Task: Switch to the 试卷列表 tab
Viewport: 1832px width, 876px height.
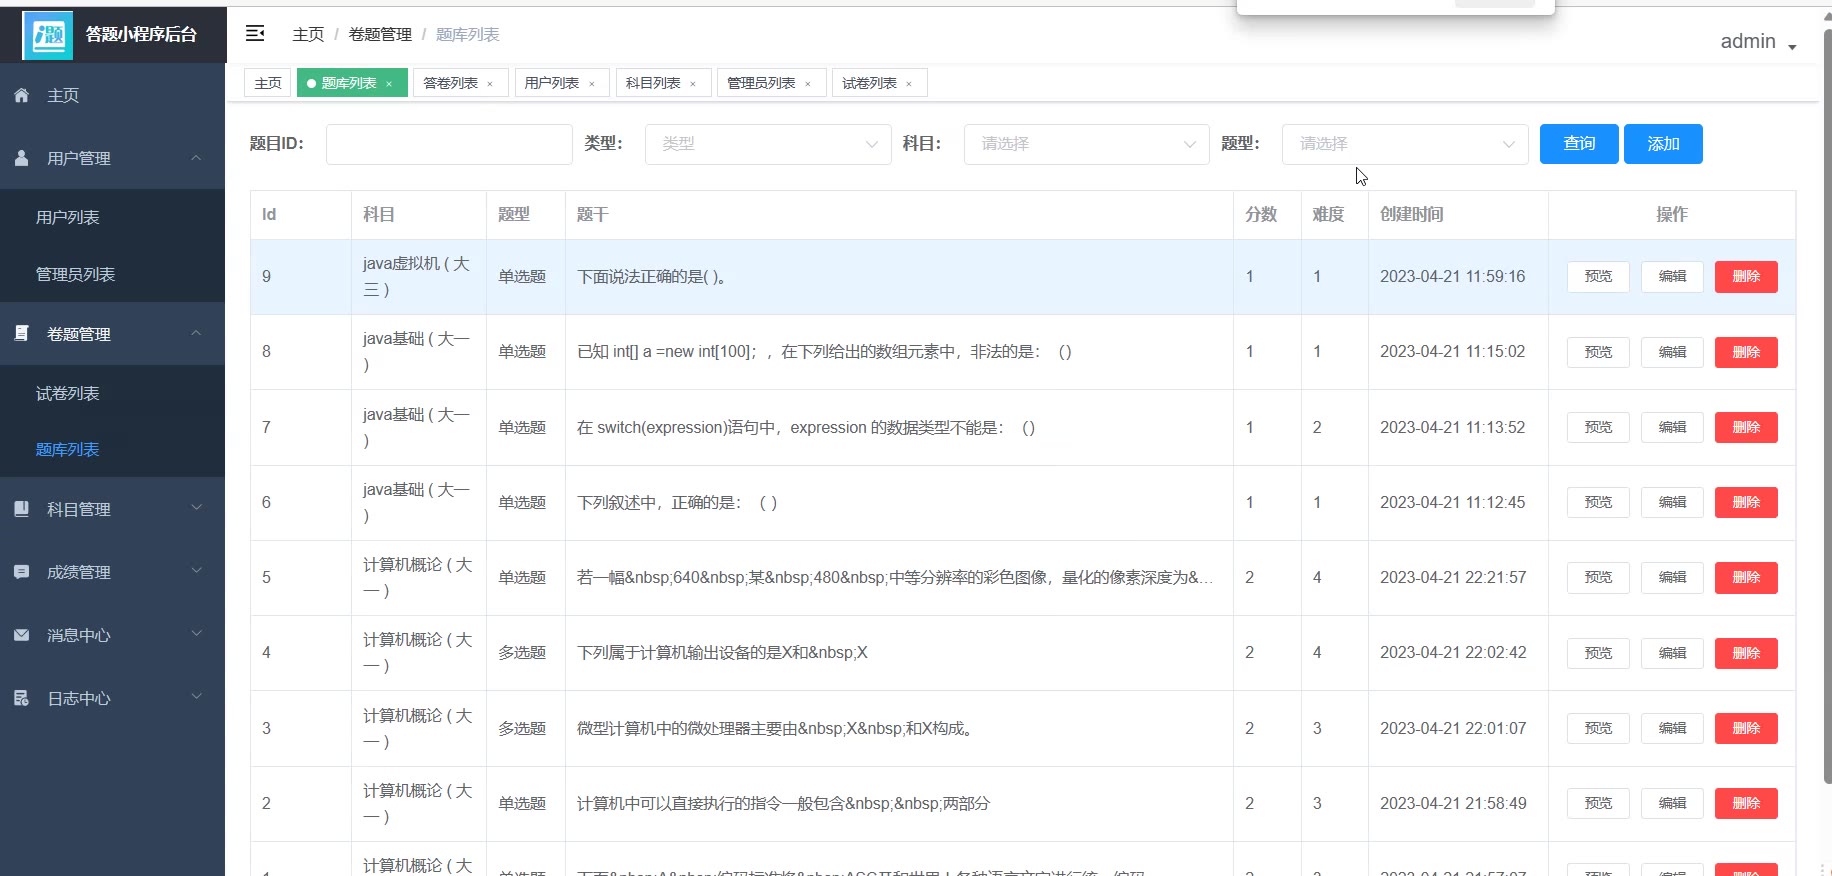Action: click(x=869, y=83)
